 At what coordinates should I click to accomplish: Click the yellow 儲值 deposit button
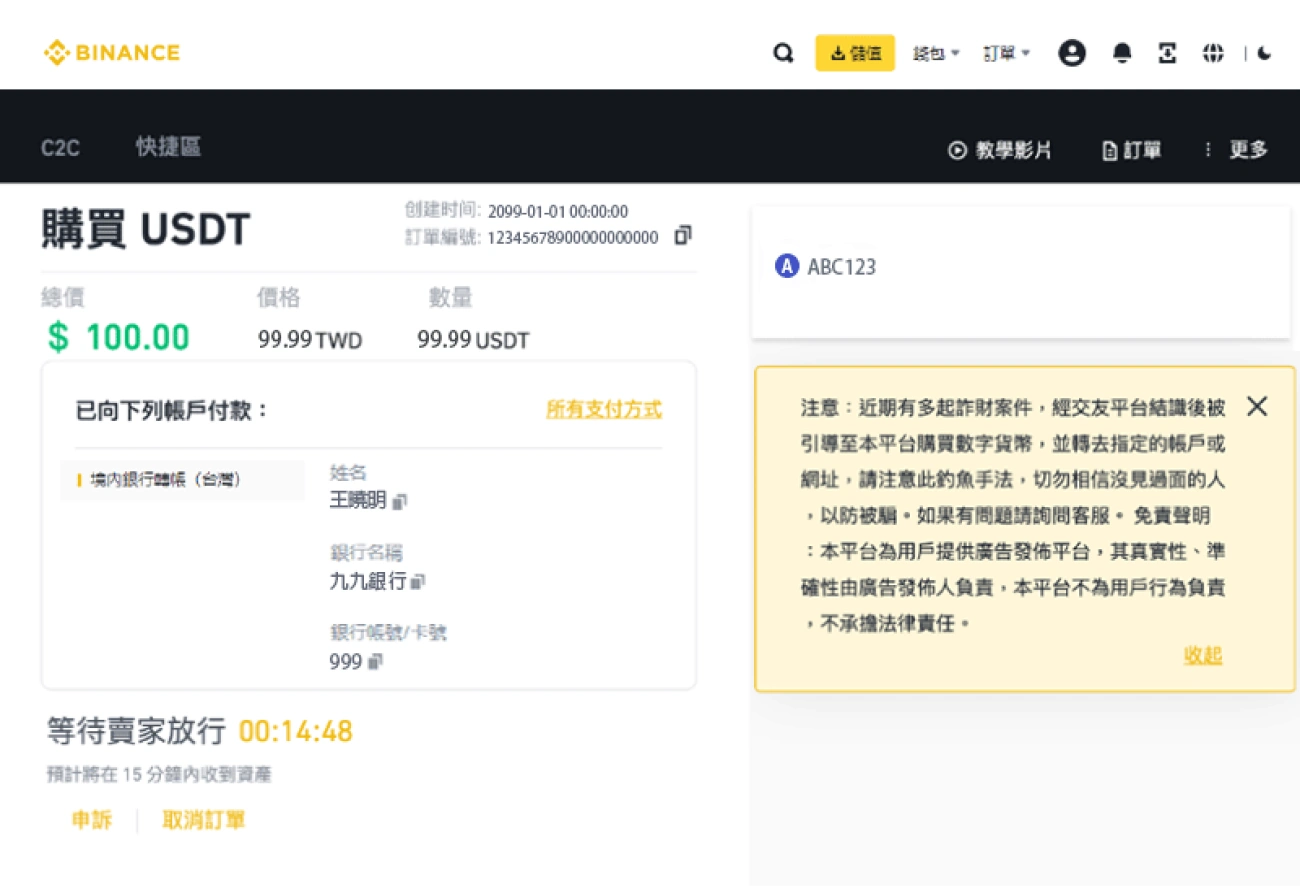coord(855,53)
